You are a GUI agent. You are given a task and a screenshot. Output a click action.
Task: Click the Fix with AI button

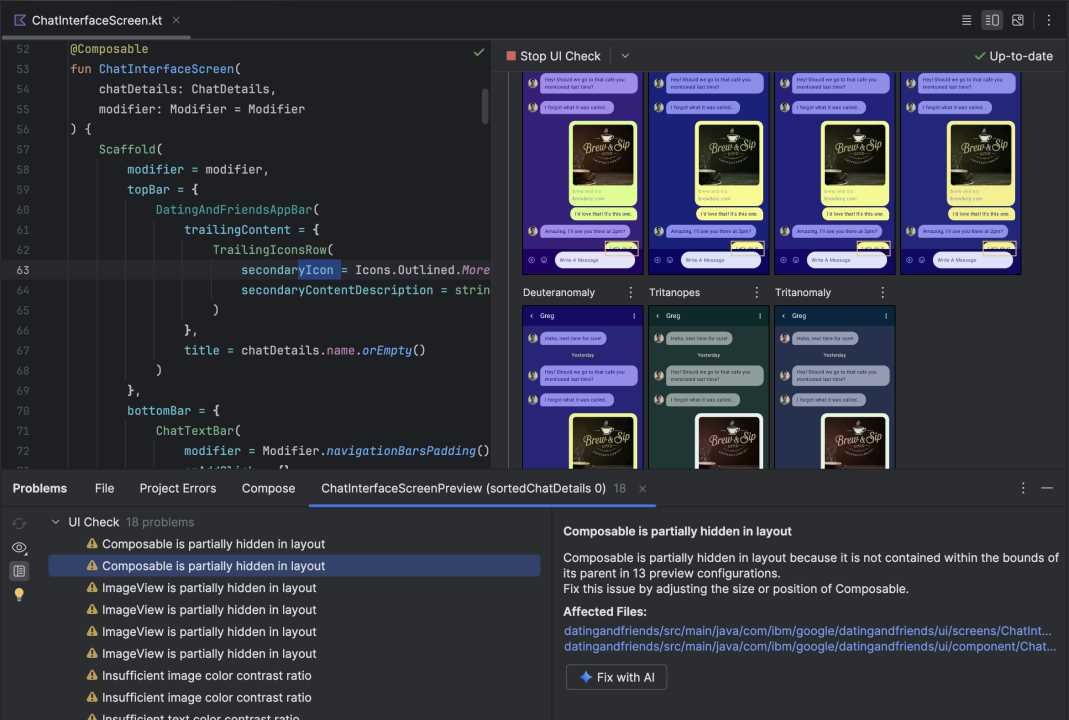[616, 677]
